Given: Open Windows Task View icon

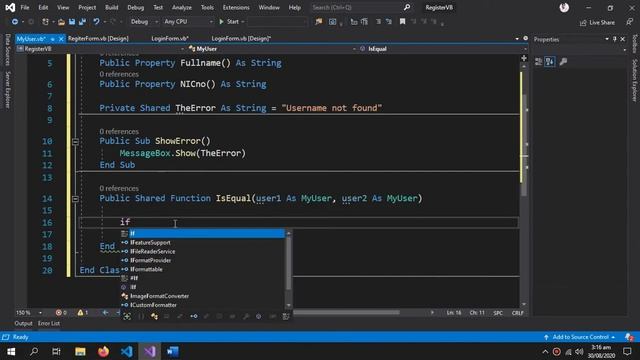Looking at the screenshot, I should (56, 351).
